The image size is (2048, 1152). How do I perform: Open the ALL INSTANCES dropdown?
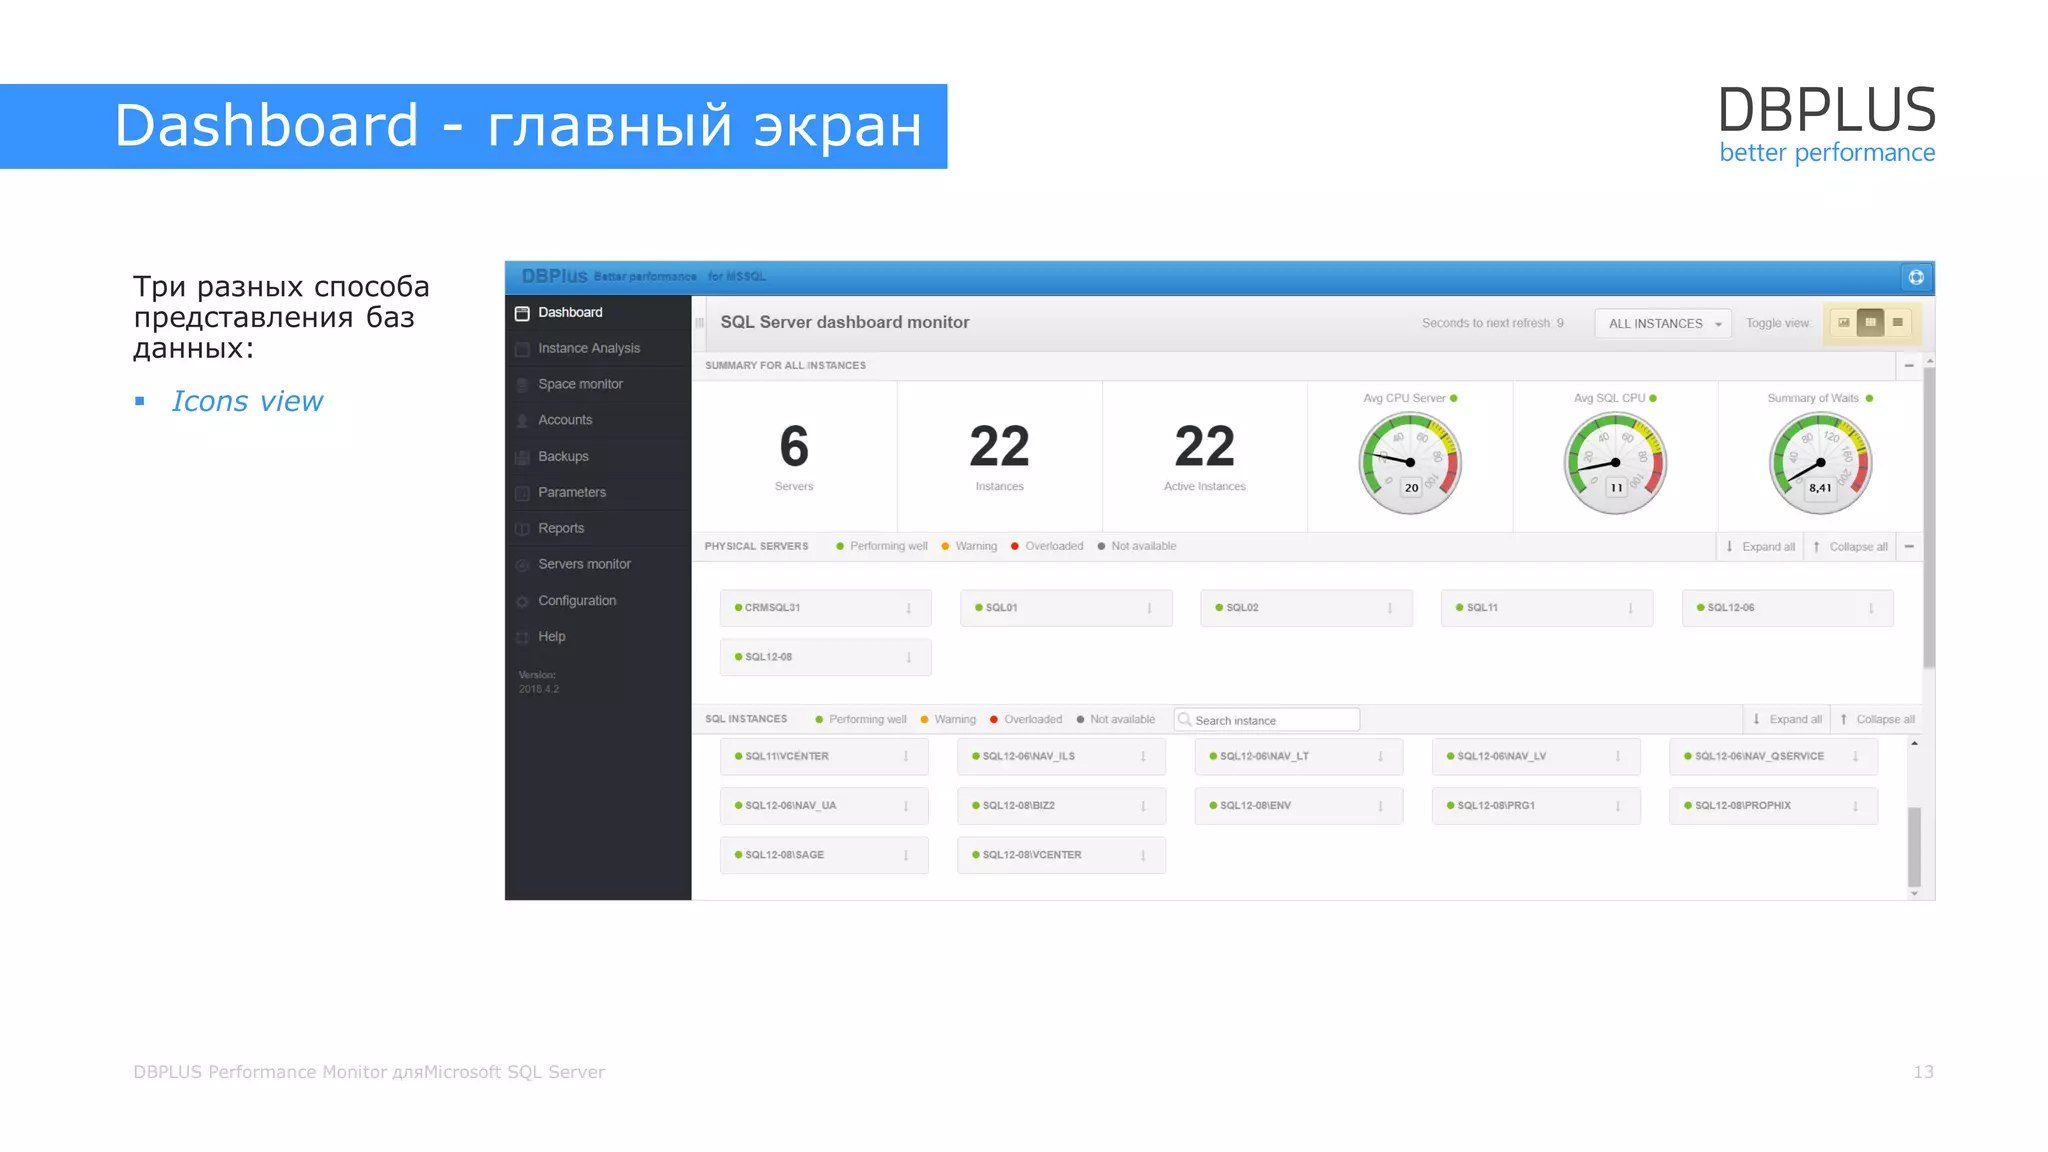point(1663,324)
